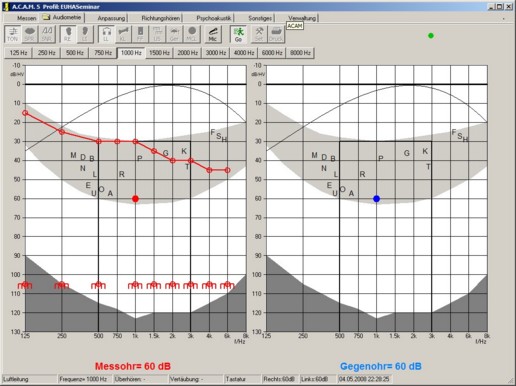
Task: Select the SNR measurement icon
Action: pos(47,34)
